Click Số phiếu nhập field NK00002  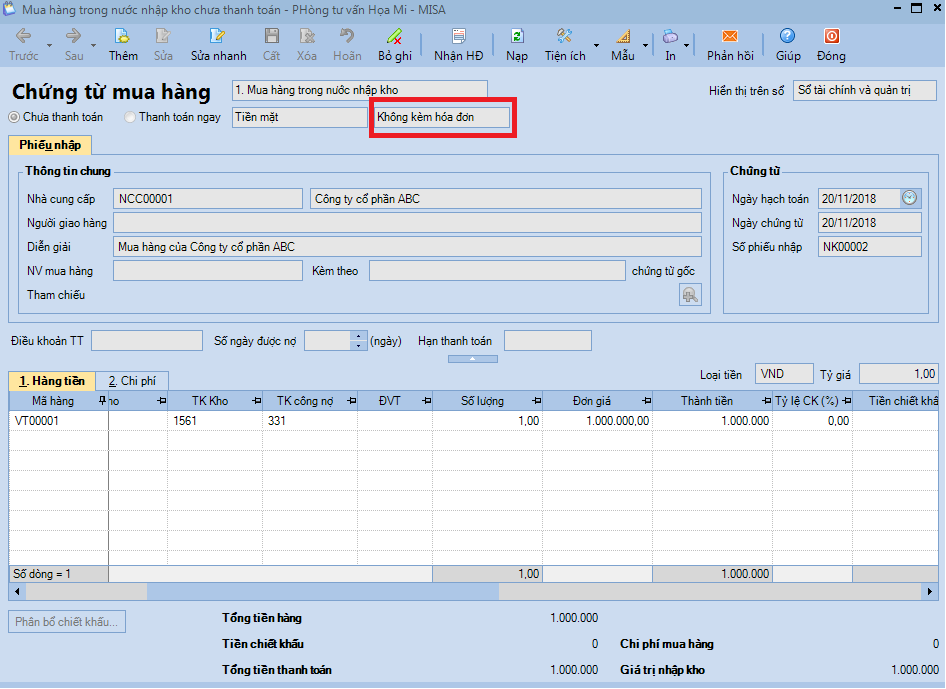coord(869,247)
